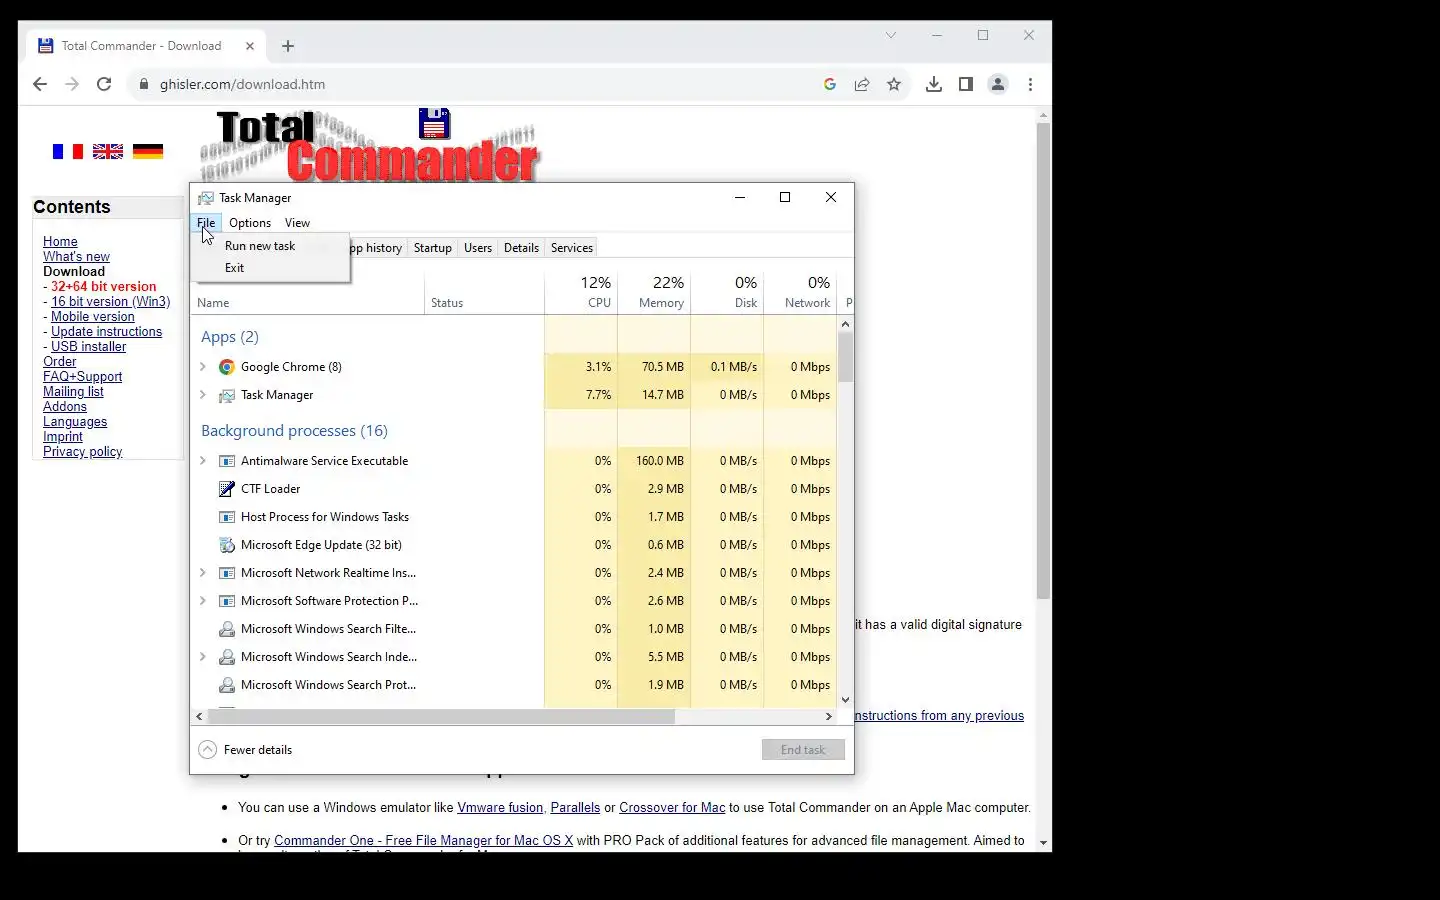
Task: Sort processes by CPU column header
Action: coord(581,292)
